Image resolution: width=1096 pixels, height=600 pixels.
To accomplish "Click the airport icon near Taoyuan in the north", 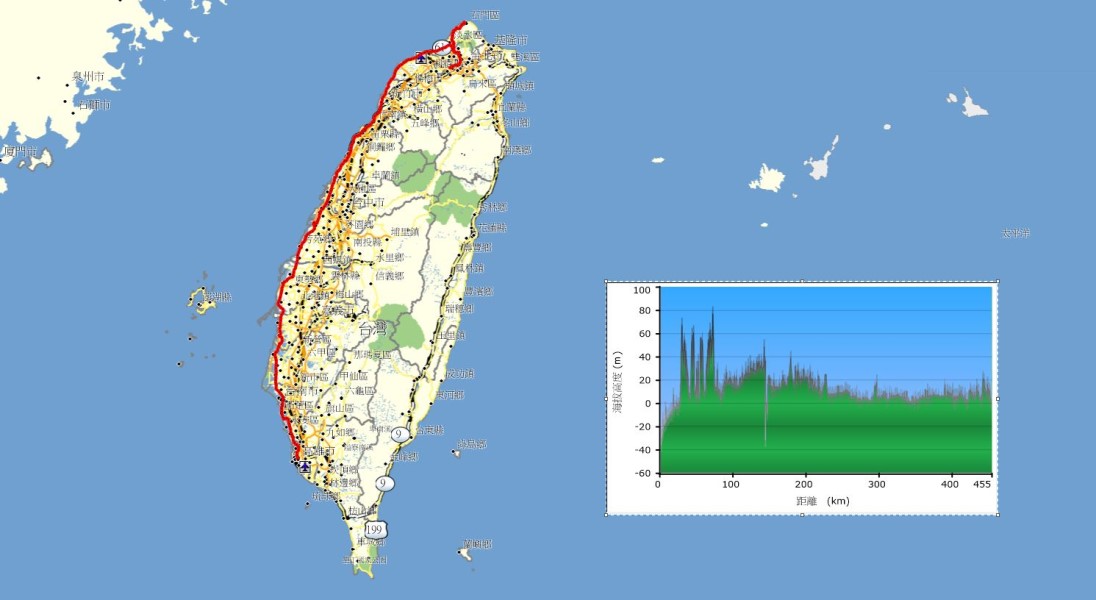I will [x=422, y=58].
